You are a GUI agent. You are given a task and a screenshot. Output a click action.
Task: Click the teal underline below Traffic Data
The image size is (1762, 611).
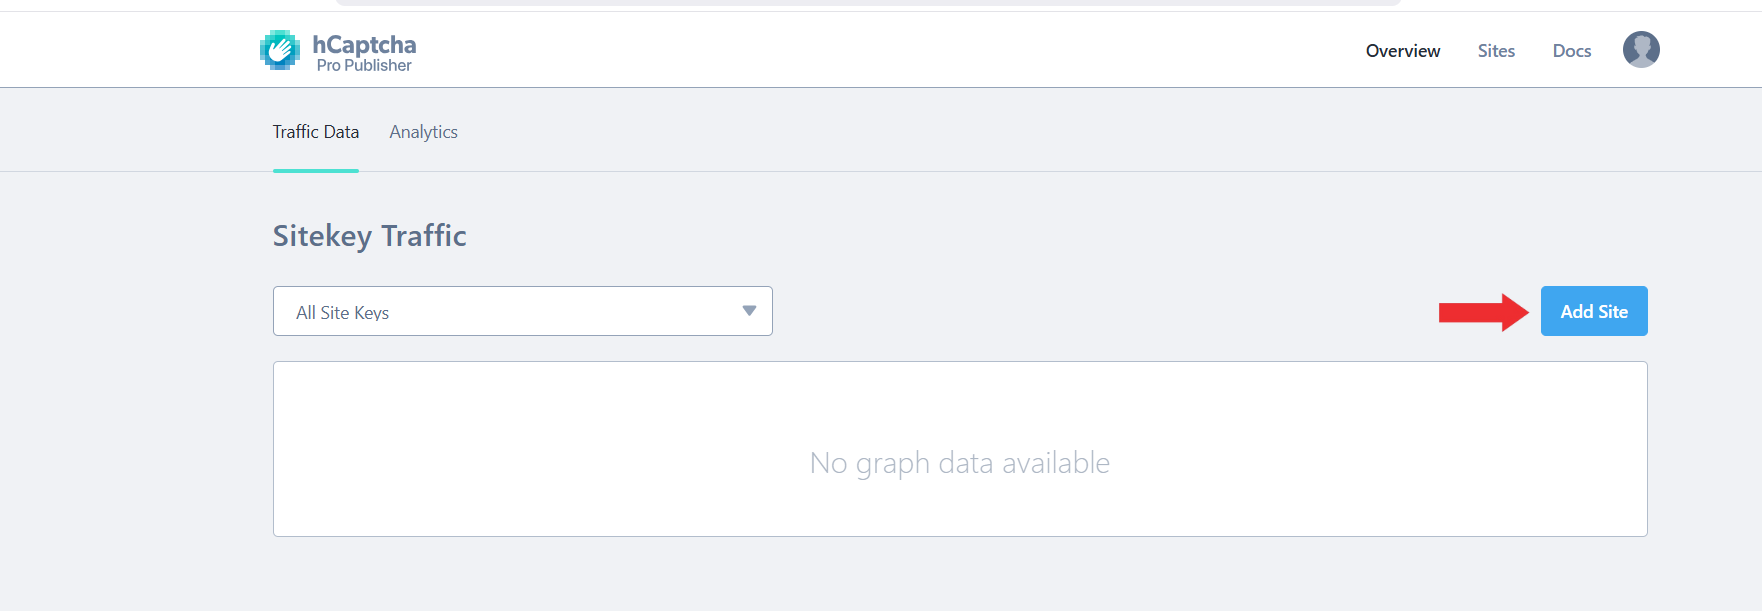(x=315, y=171)
